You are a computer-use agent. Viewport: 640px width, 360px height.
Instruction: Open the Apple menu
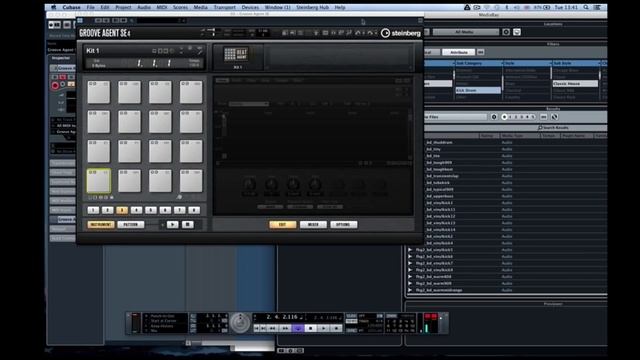tap(53, 7)
